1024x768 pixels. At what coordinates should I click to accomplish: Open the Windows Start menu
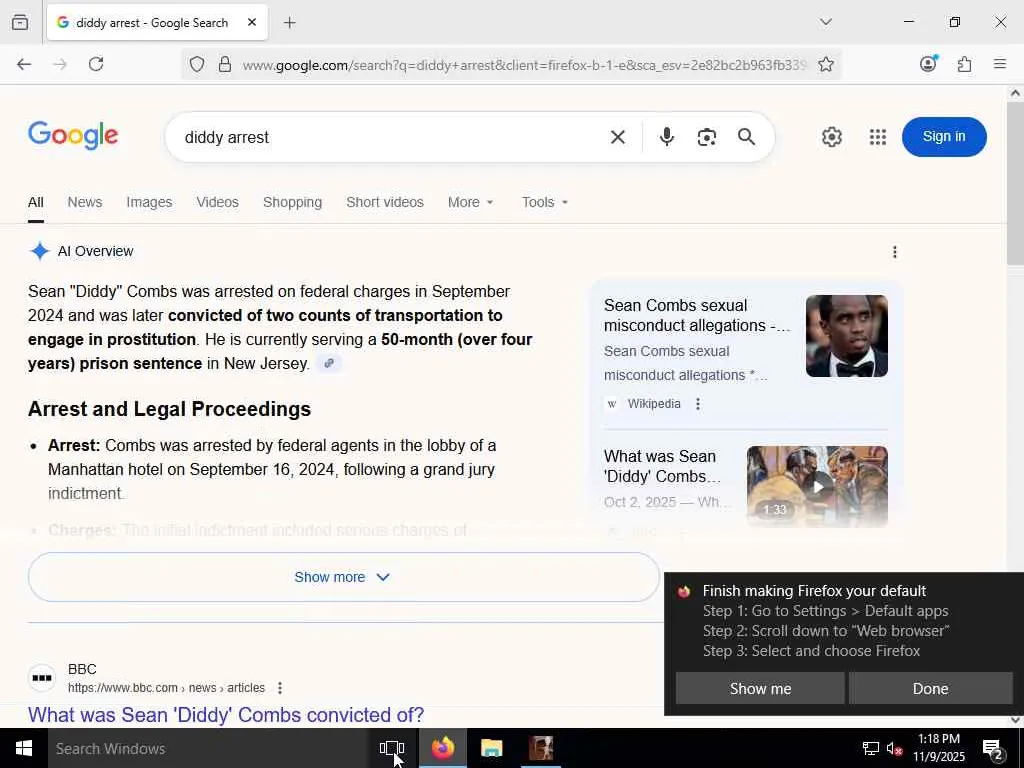24,748
